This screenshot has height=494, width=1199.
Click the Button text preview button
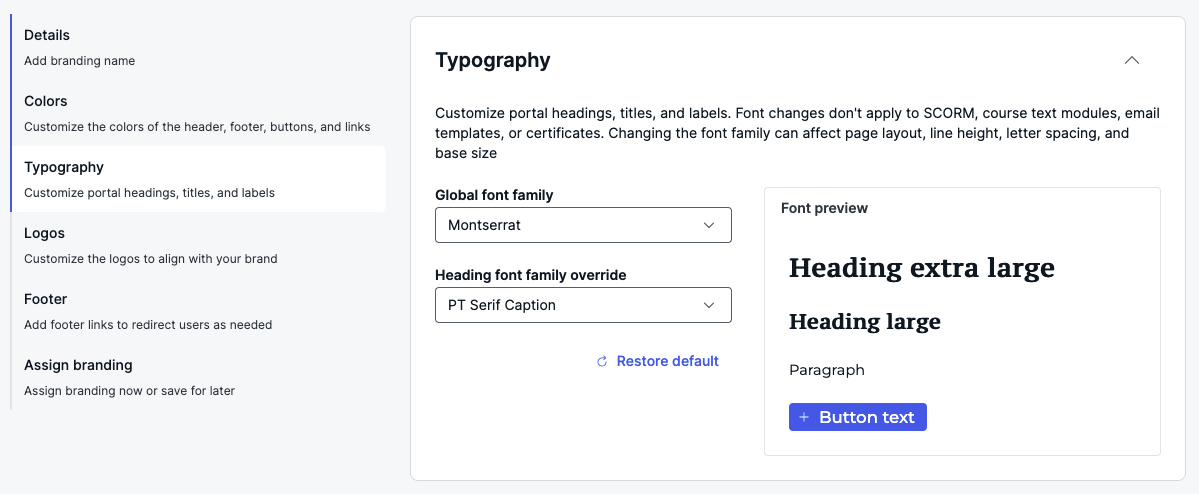point(858,418)
